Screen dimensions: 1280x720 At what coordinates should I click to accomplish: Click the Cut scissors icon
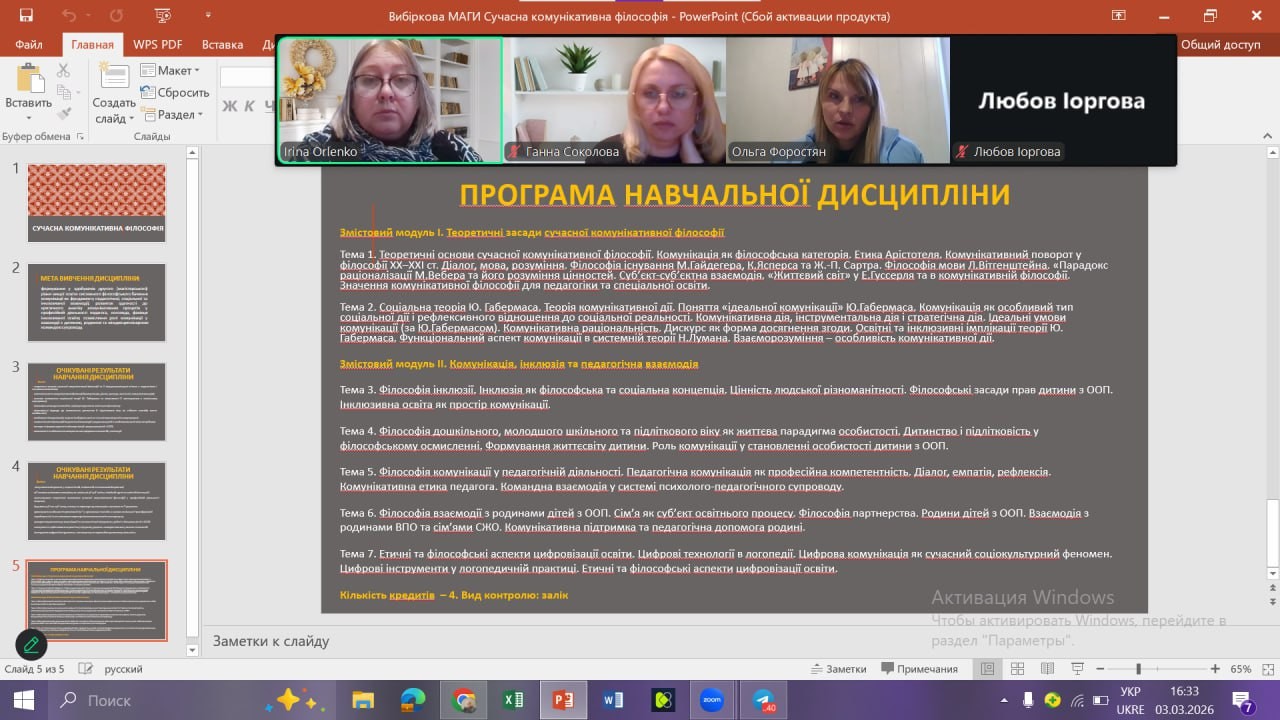[64, 70]
